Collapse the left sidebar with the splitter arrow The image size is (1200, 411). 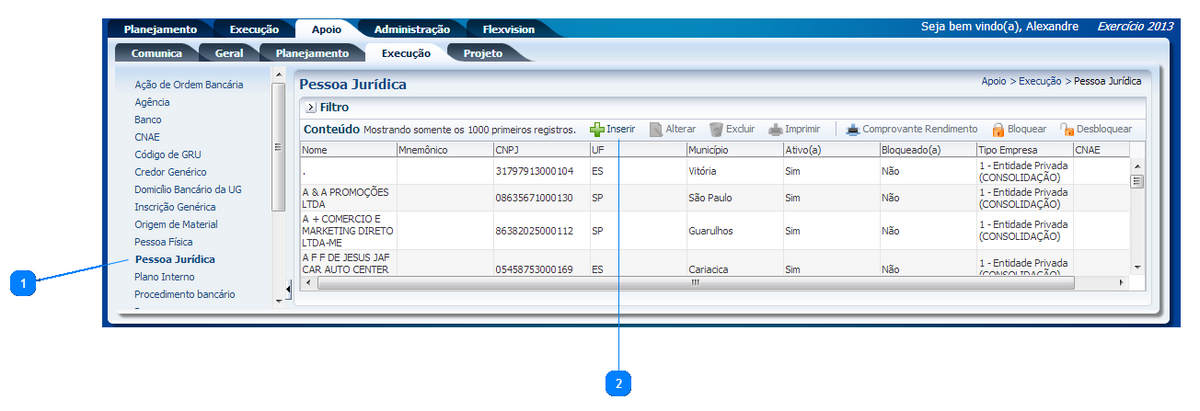coord(288,289)
